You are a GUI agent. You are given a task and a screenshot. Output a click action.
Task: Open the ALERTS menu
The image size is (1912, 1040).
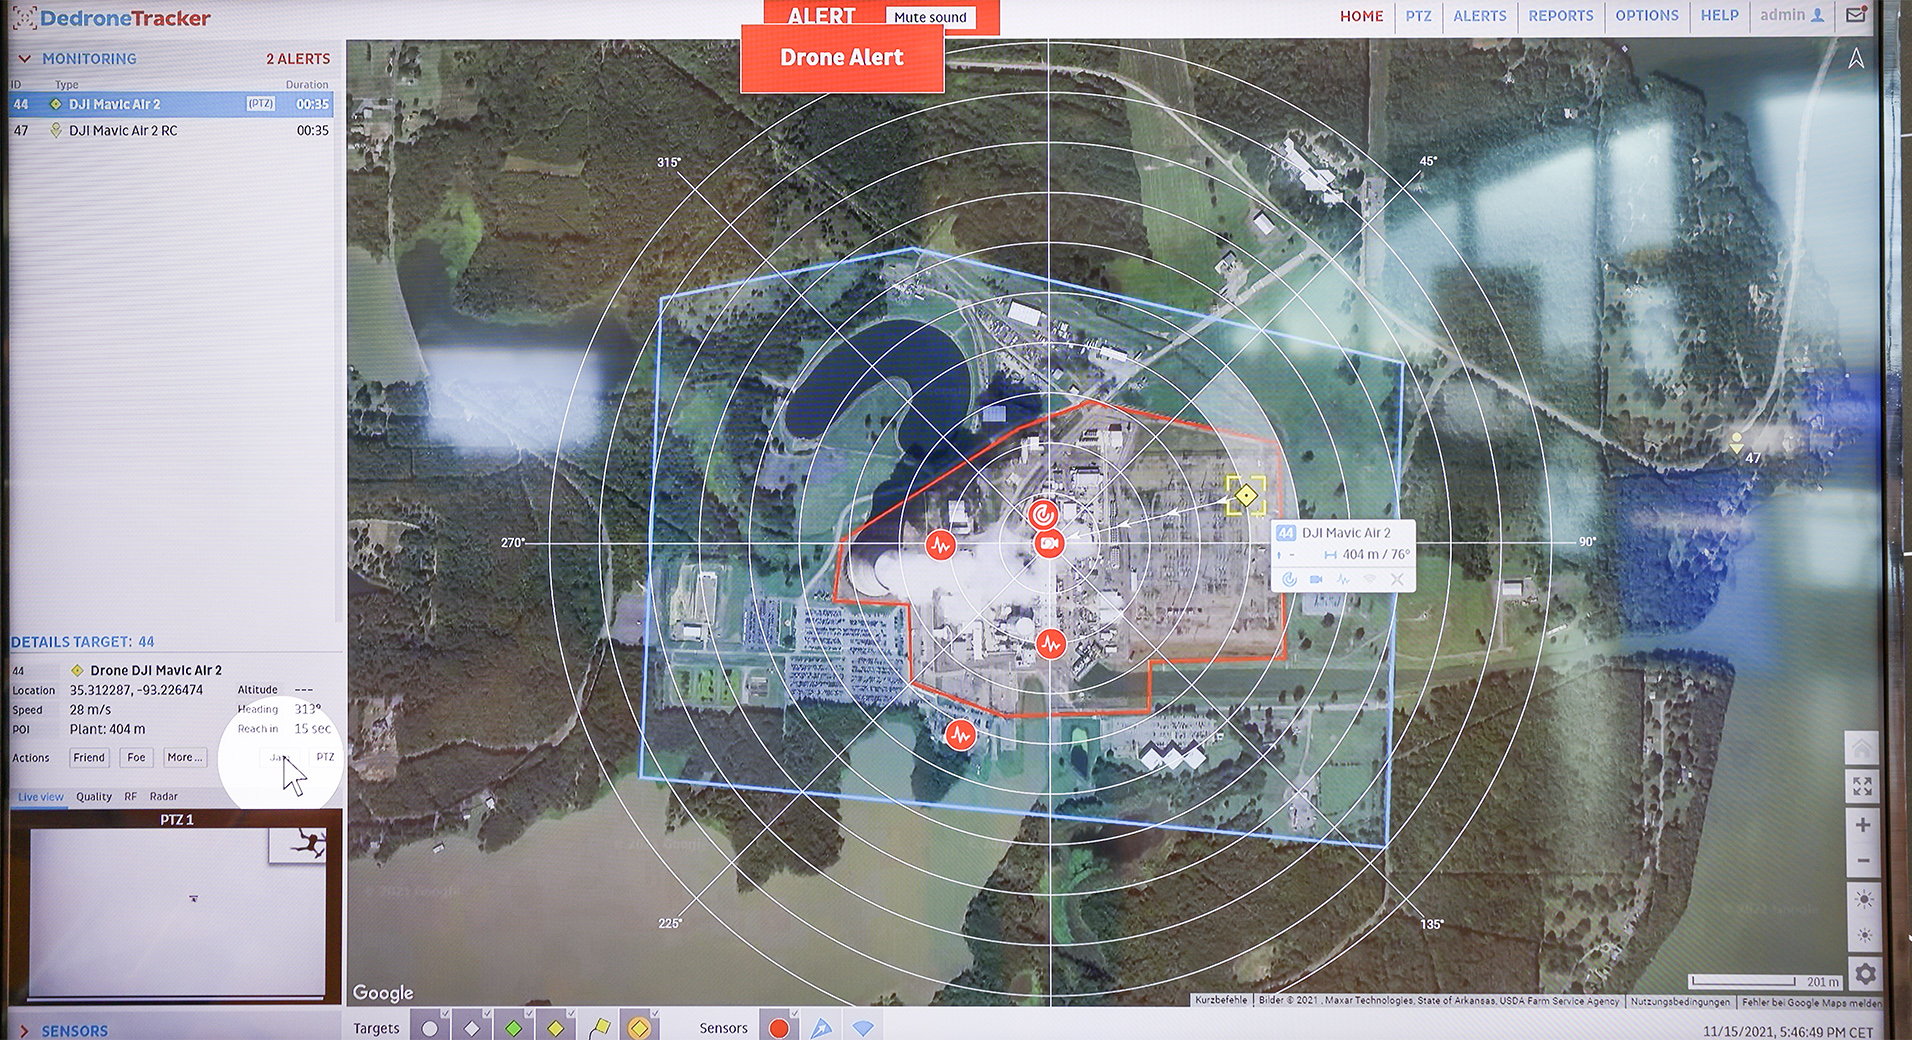[1479, 16]
